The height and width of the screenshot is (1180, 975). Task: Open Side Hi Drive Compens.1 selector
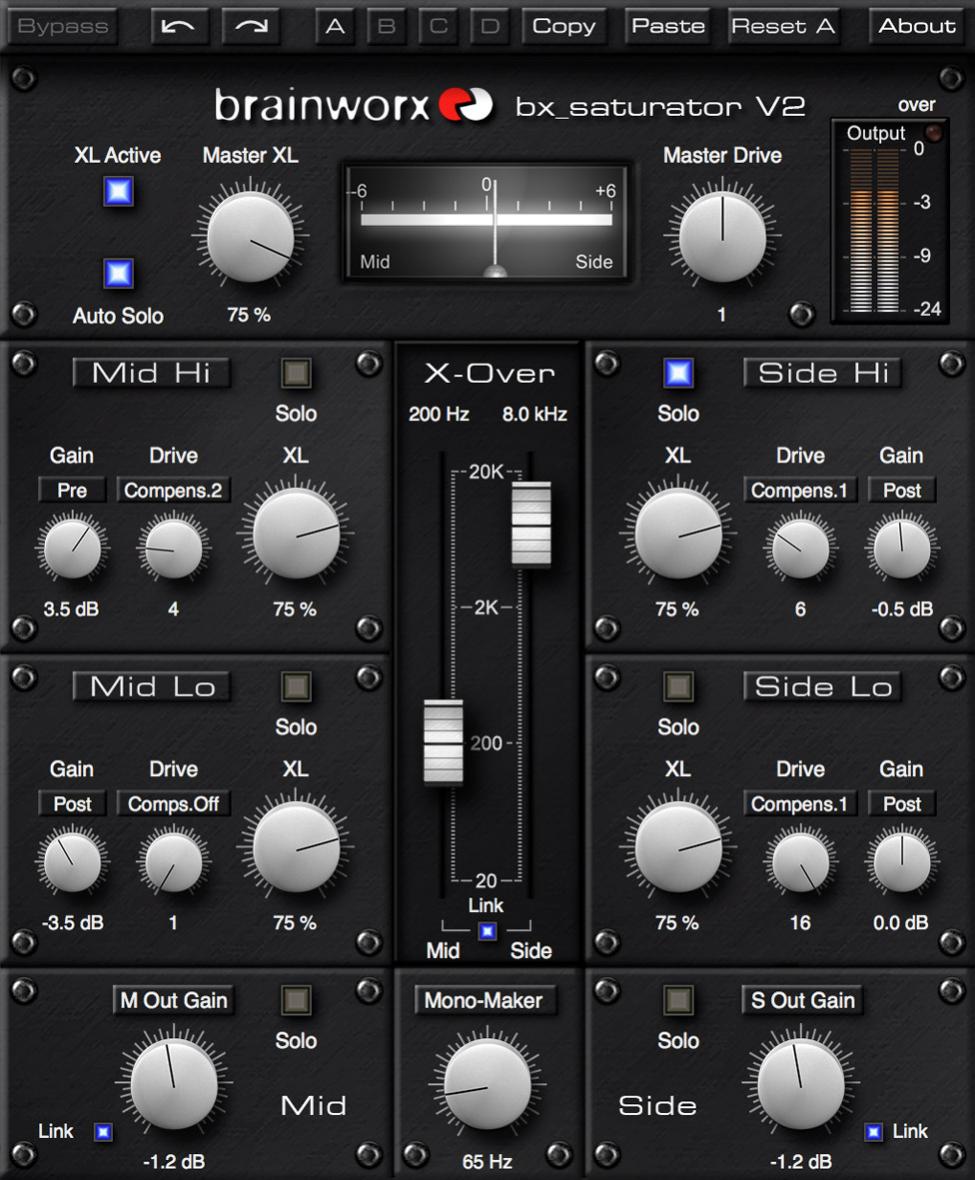800,491
